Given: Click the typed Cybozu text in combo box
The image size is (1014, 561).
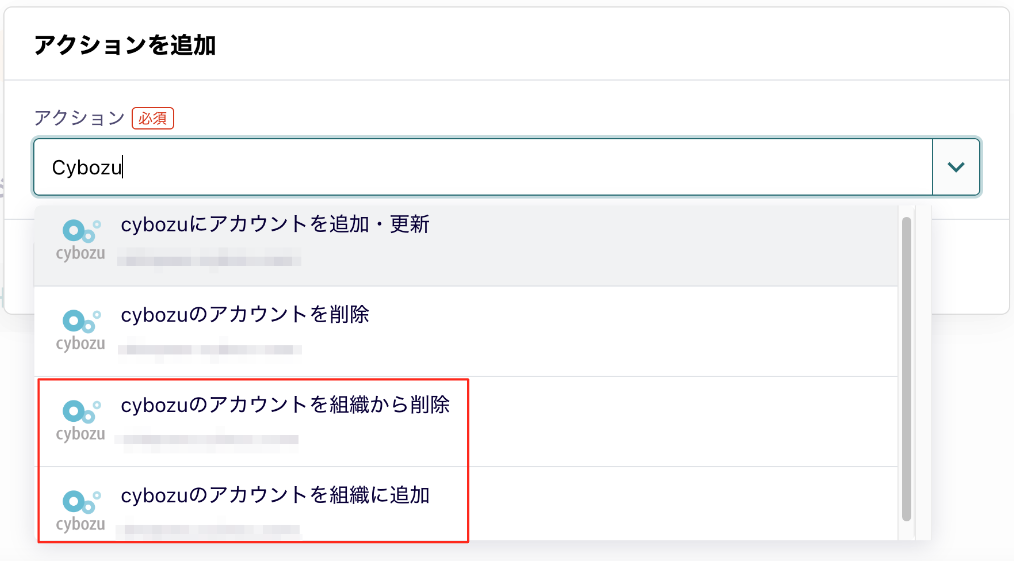Looking at the screenshot, I should point(86,167).
